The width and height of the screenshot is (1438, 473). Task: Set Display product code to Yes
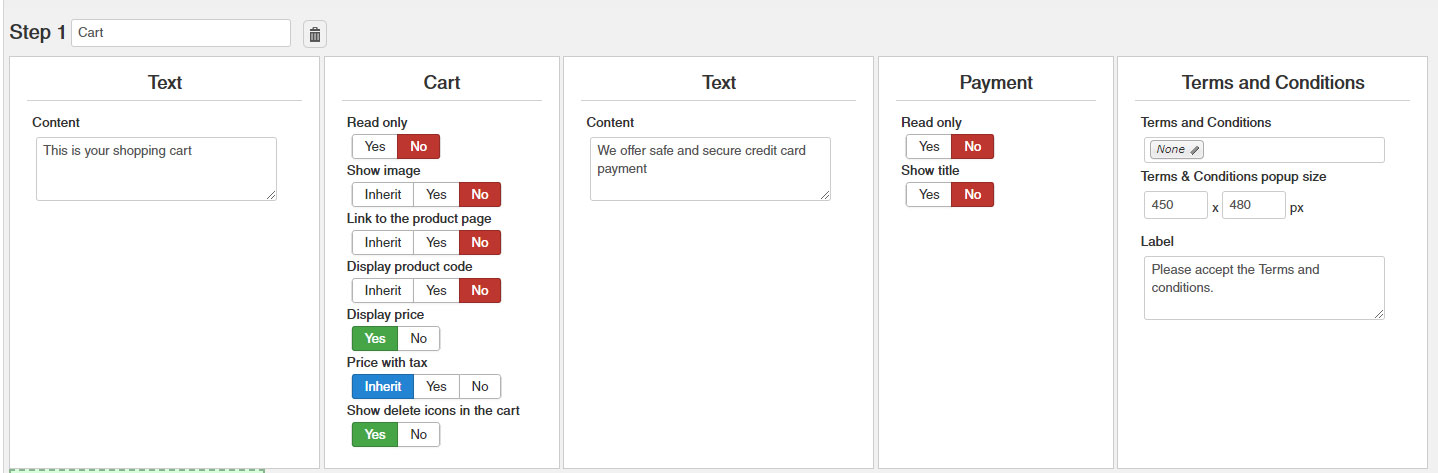pyautogui.click(x=436, y=291)
